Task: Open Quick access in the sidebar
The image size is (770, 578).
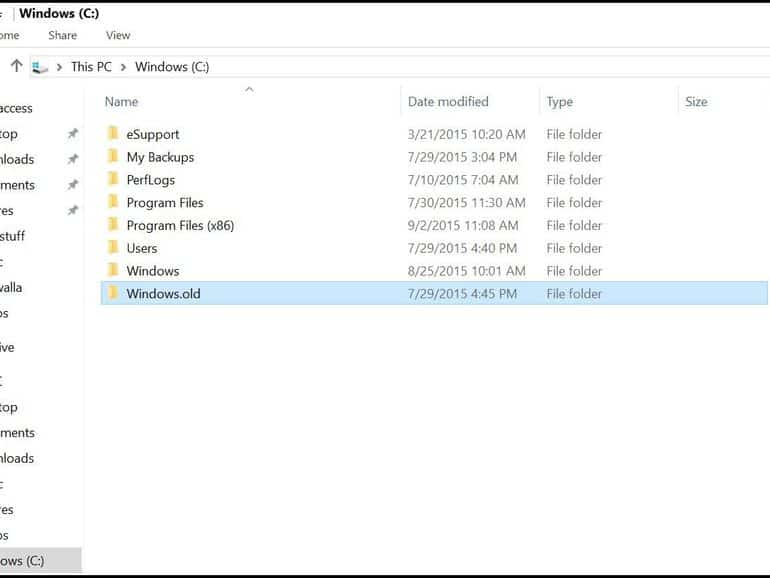Action: pos(16,108)
